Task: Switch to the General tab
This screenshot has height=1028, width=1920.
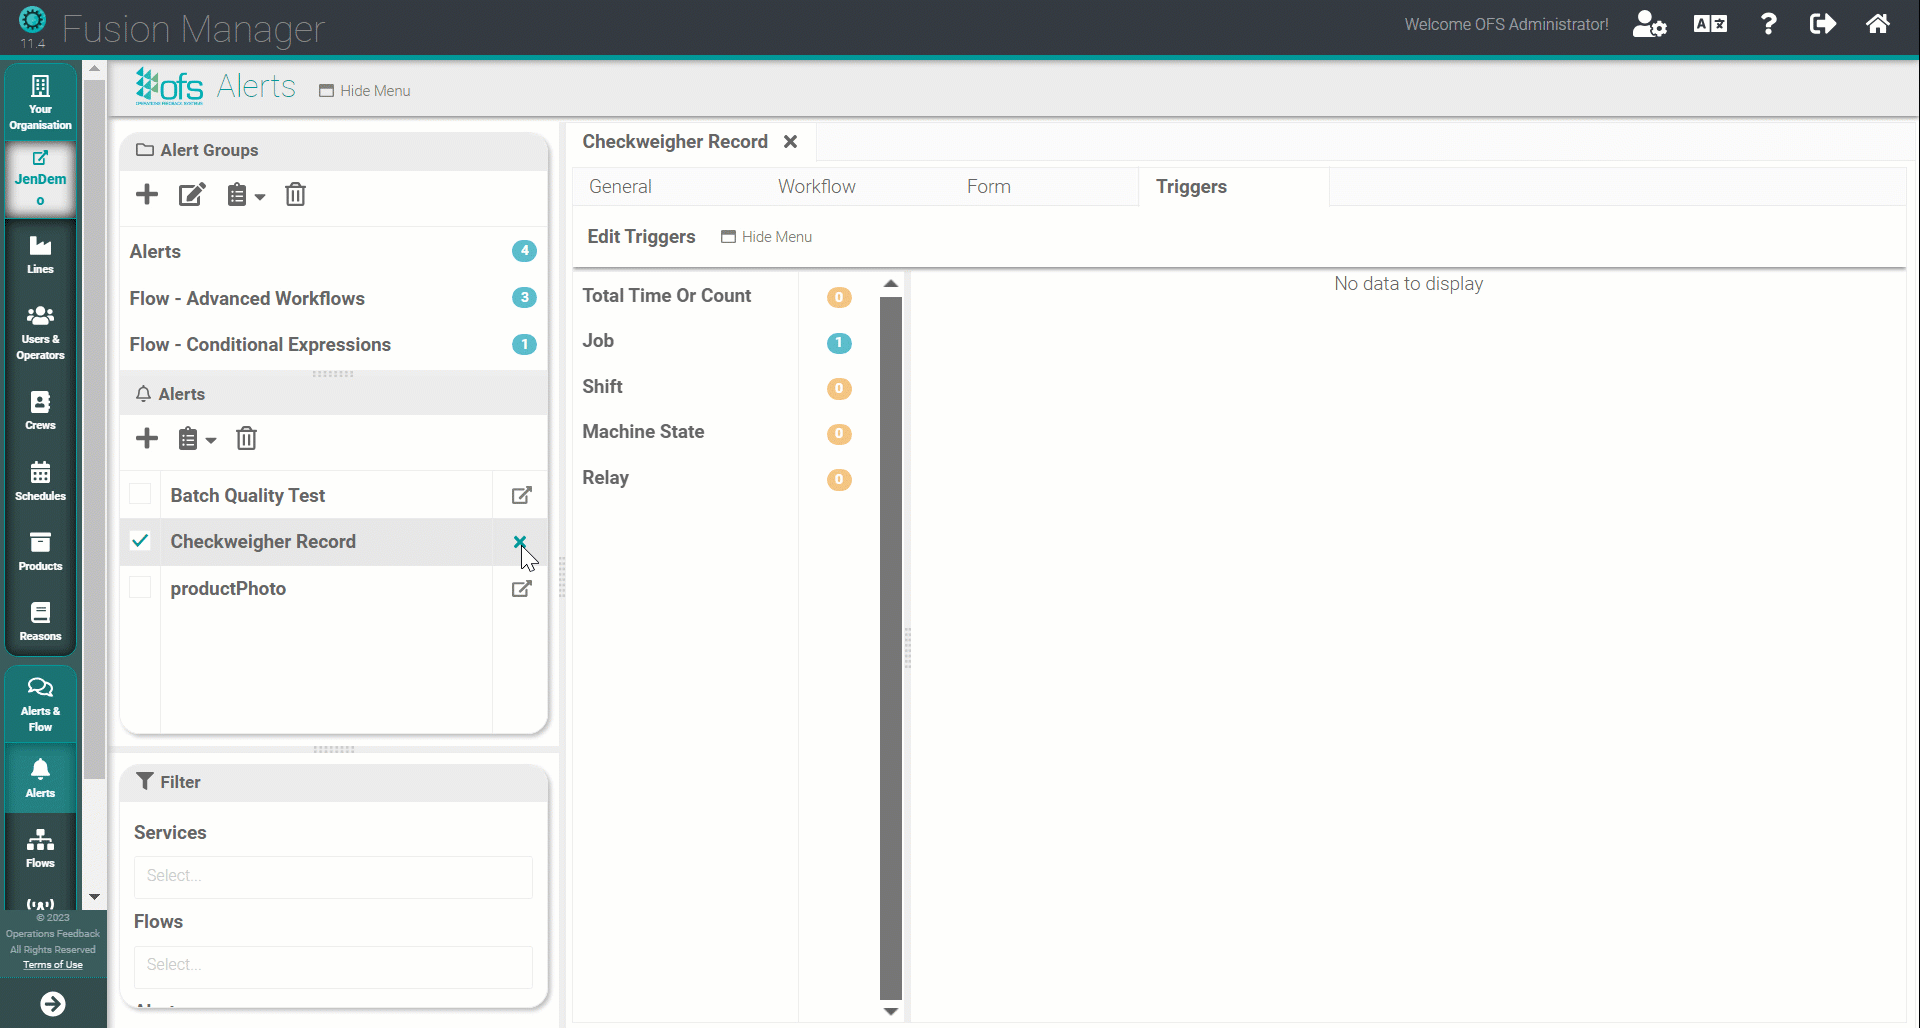Action: click(620, 187)
